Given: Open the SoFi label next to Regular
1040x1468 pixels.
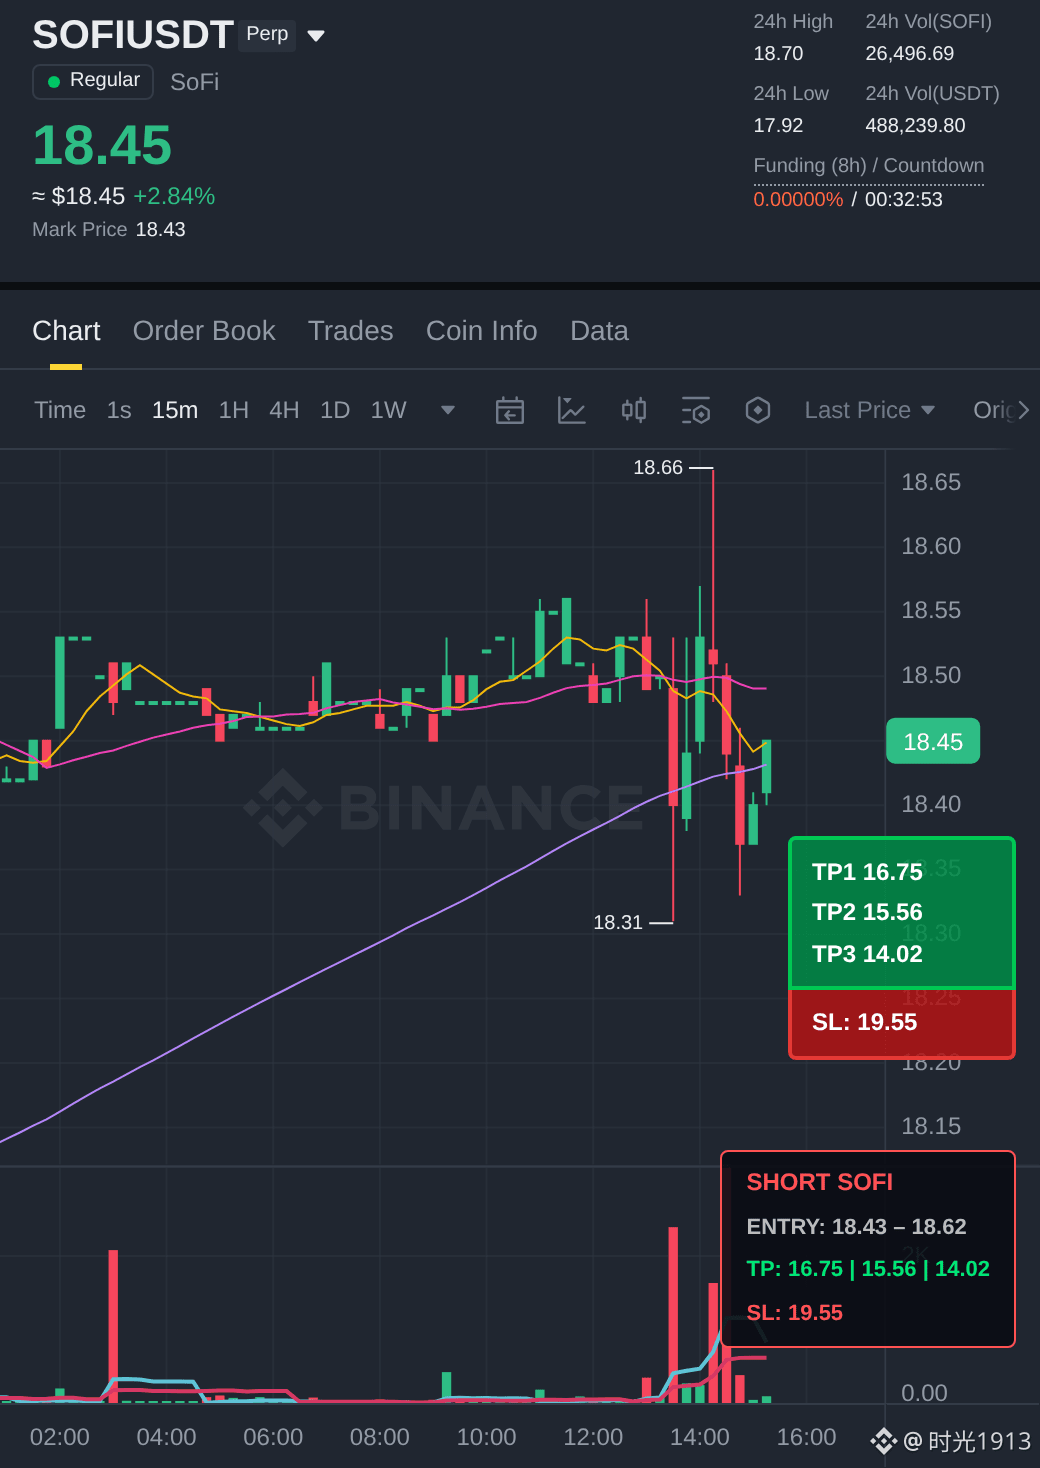Looking at the screenshot, I should [194, 82].
